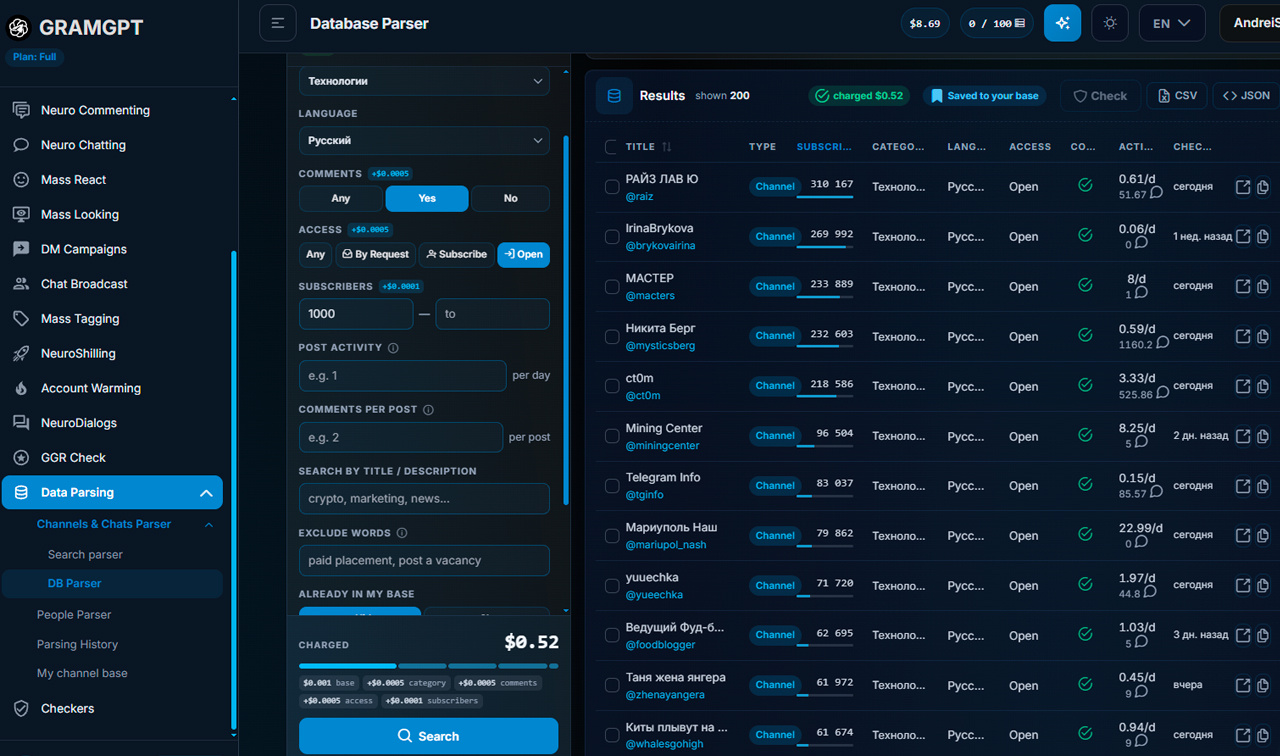Image resolution: width=1280 pixels, height=756 pixels.
Task: Click the info icon beside Exclude Words
Action: tap(402, 533)
